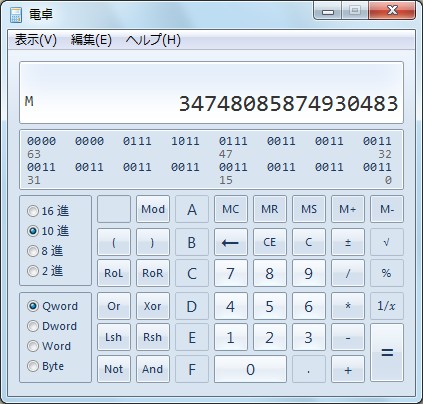Click the percent button

387,273
